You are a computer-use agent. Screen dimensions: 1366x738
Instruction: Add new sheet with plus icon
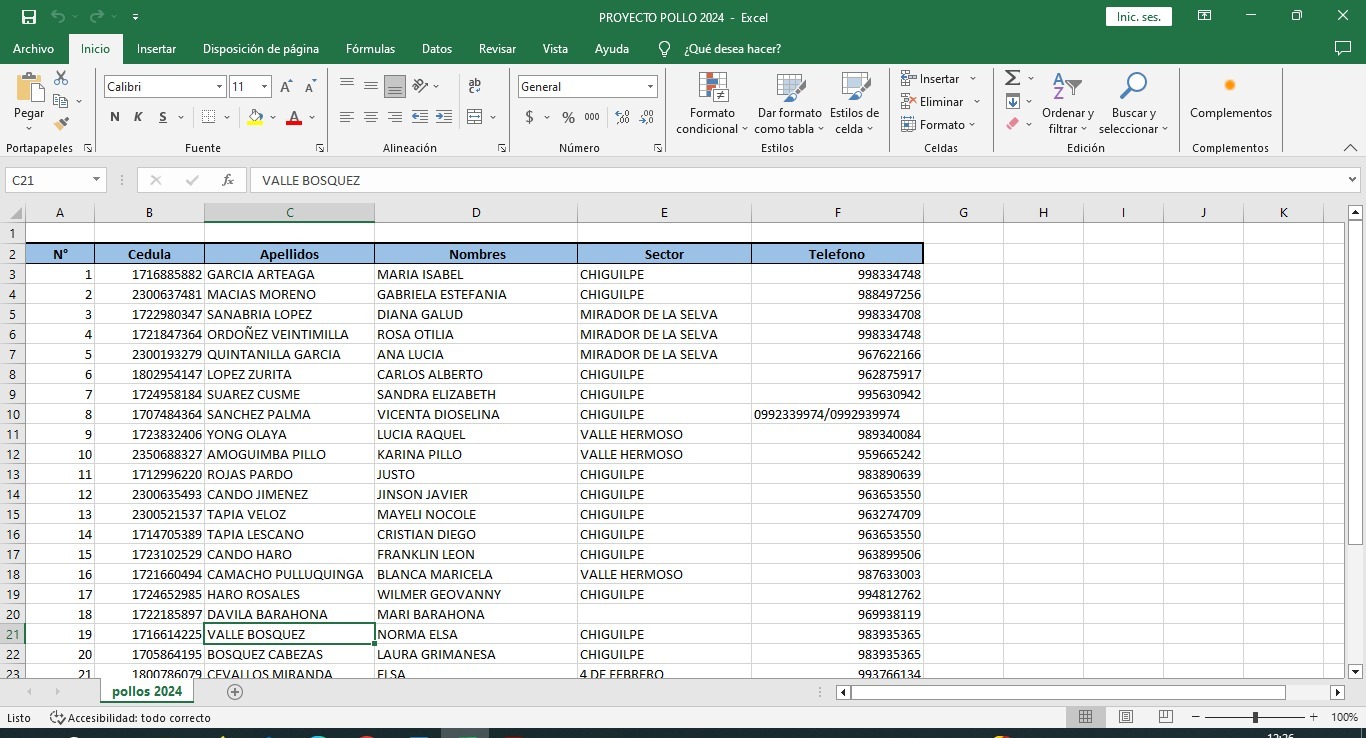[235, 691]
